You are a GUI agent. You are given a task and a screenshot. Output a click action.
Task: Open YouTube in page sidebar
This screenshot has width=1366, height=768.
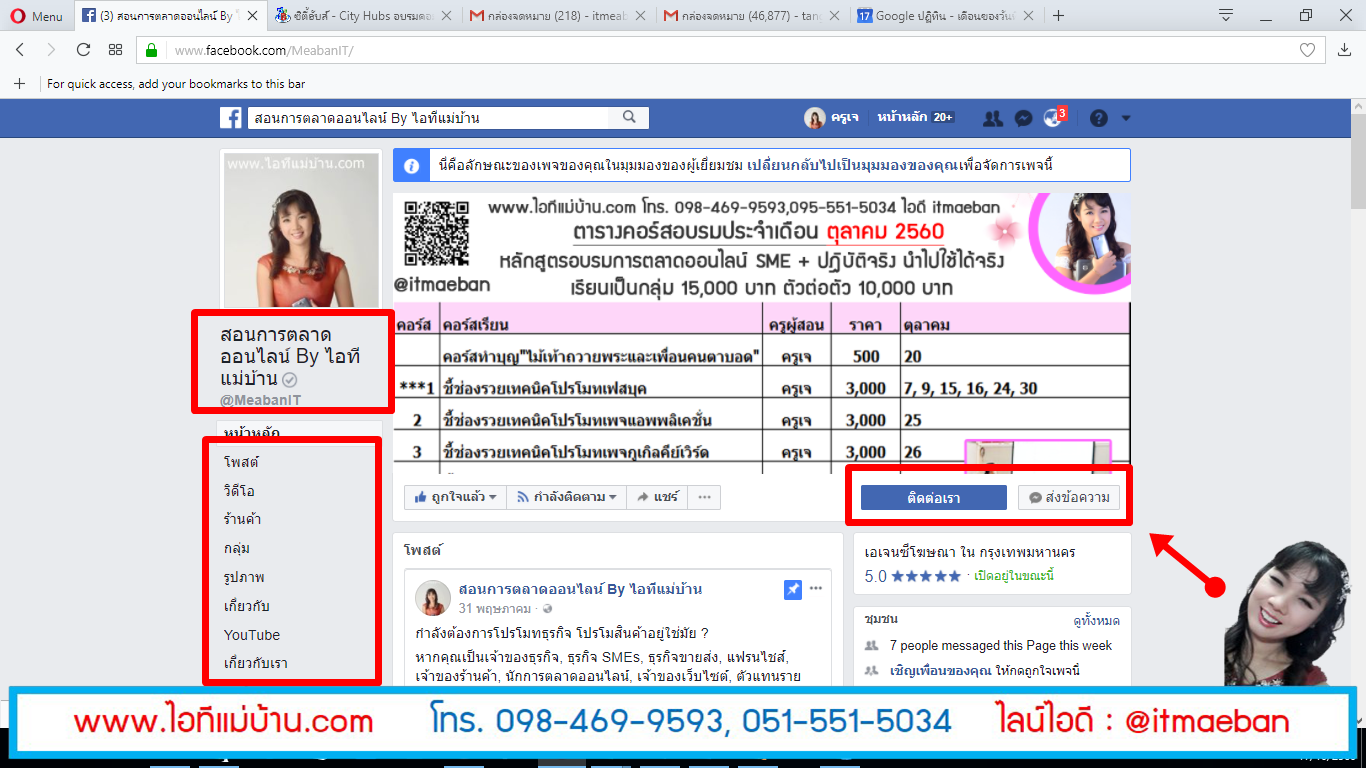252,635
